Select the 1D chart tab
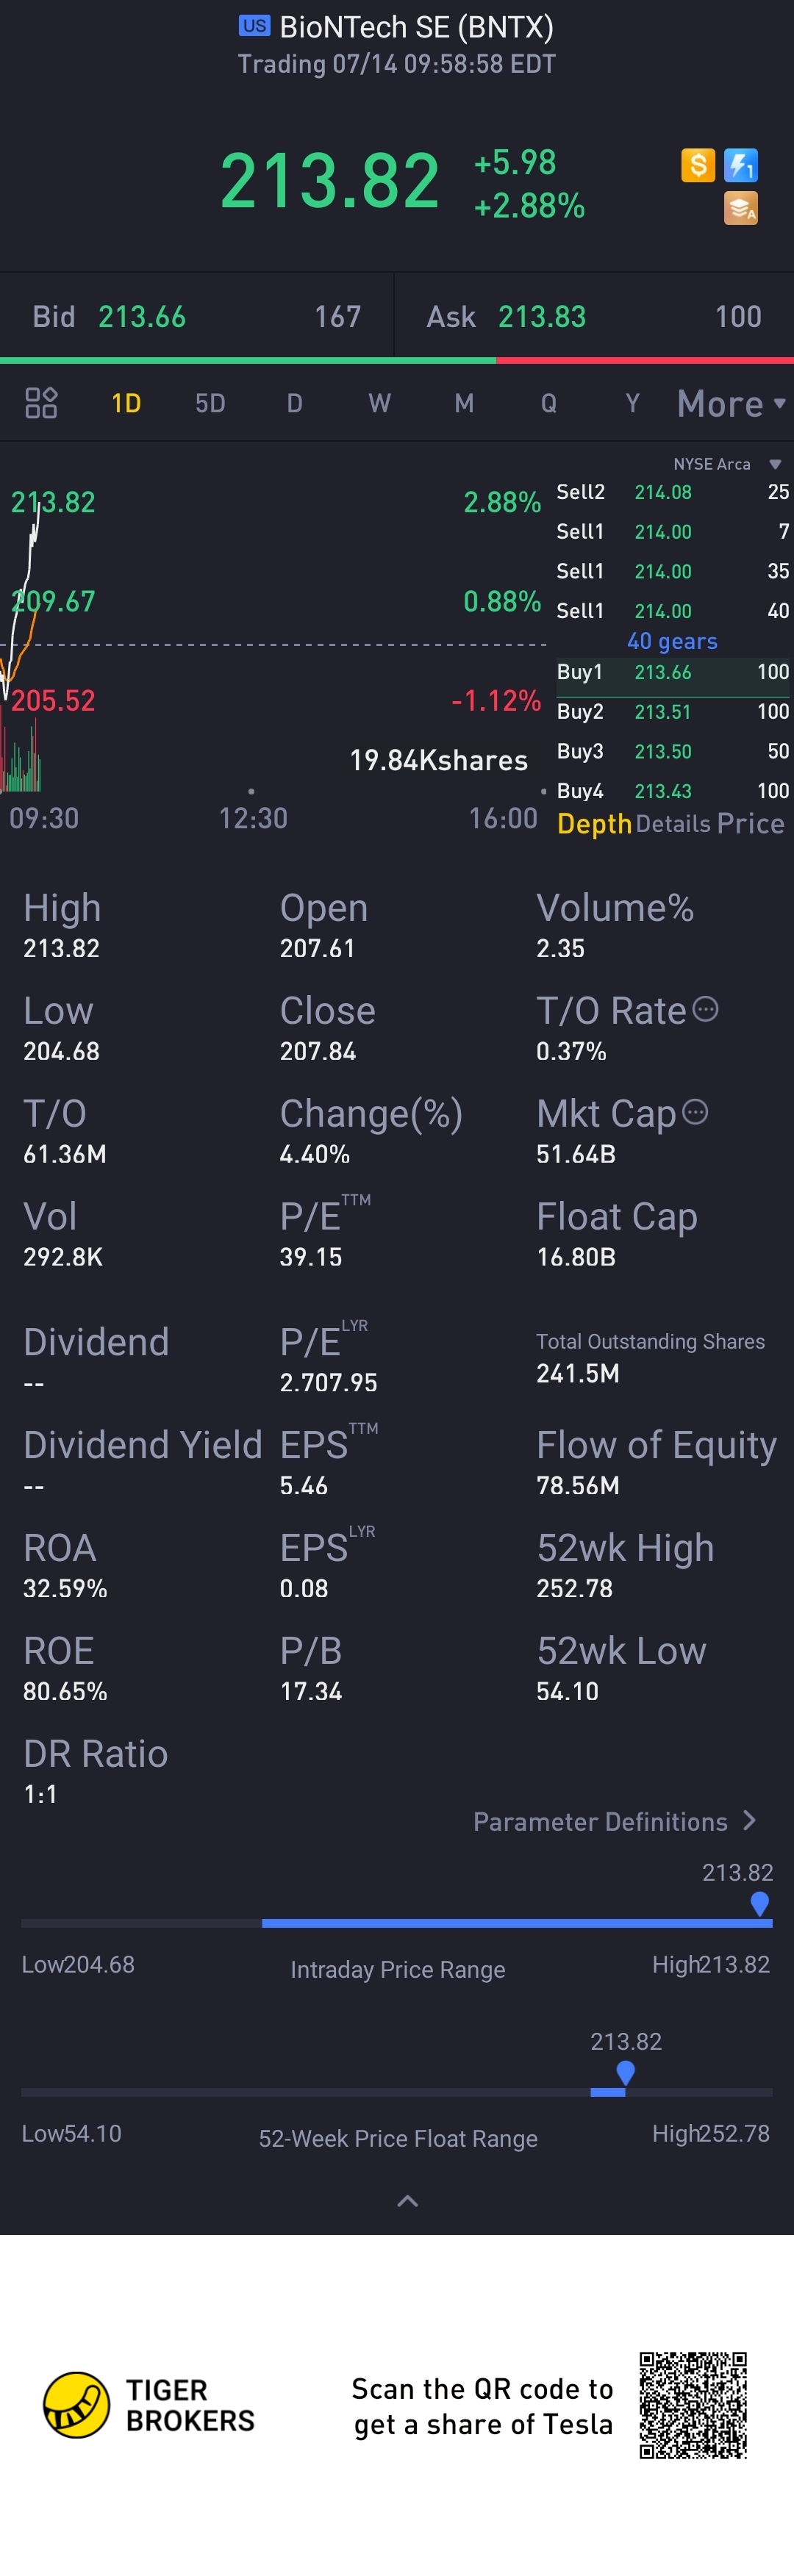This screenshot has width=794, height=2576. pos(126,403)
